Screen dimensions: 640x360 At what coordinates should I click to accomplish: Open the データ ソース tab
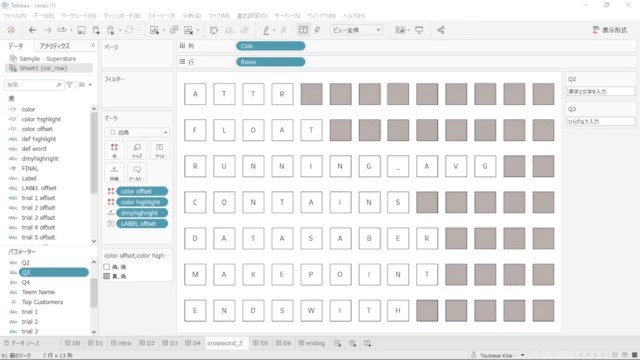[22, 343]
